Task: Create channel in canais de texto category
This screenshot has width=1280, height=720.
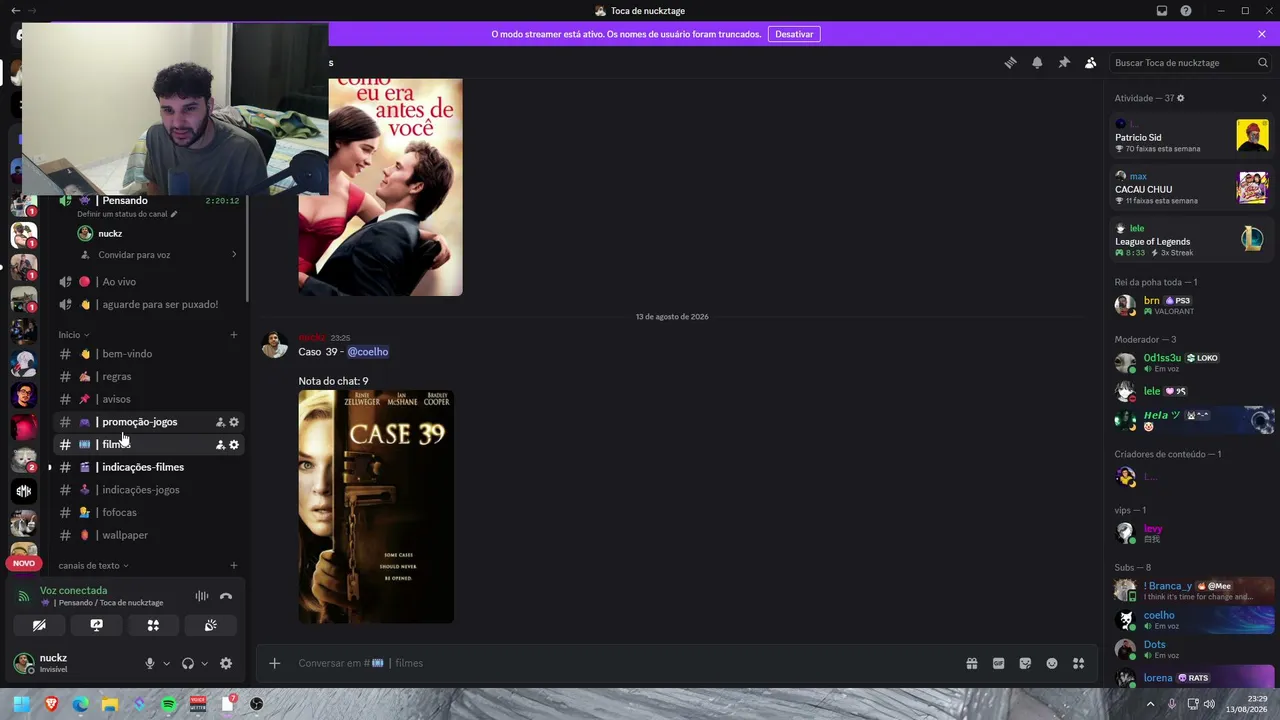Action: coord(234,566)
